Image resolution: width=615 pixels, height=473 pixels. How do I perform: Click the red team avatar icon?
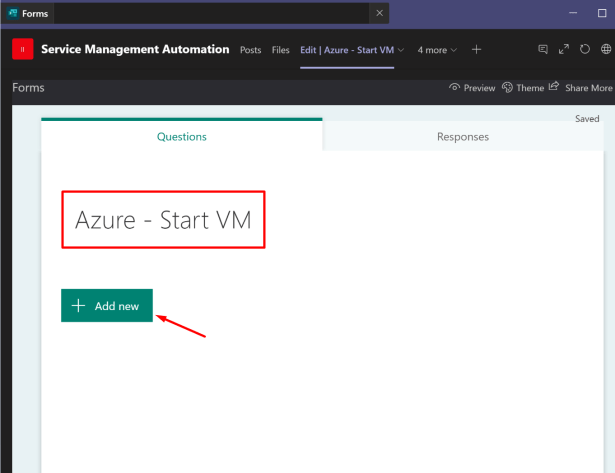[x=22, y=49]
